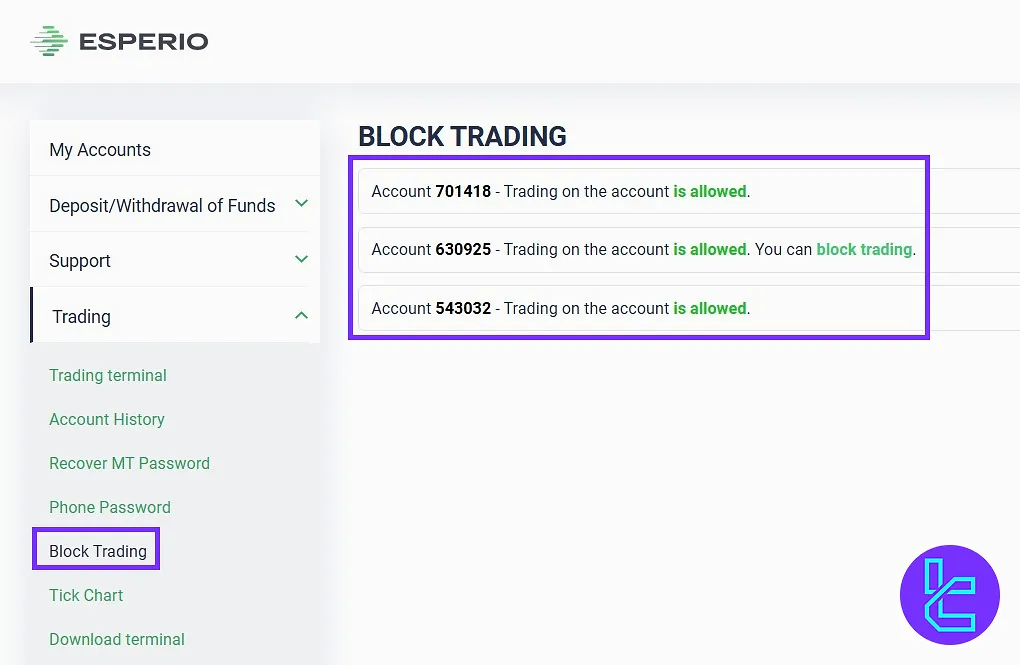Collapse the Trading section chevron
This screenshot has height=665, width=1020.
click(301, 316)
